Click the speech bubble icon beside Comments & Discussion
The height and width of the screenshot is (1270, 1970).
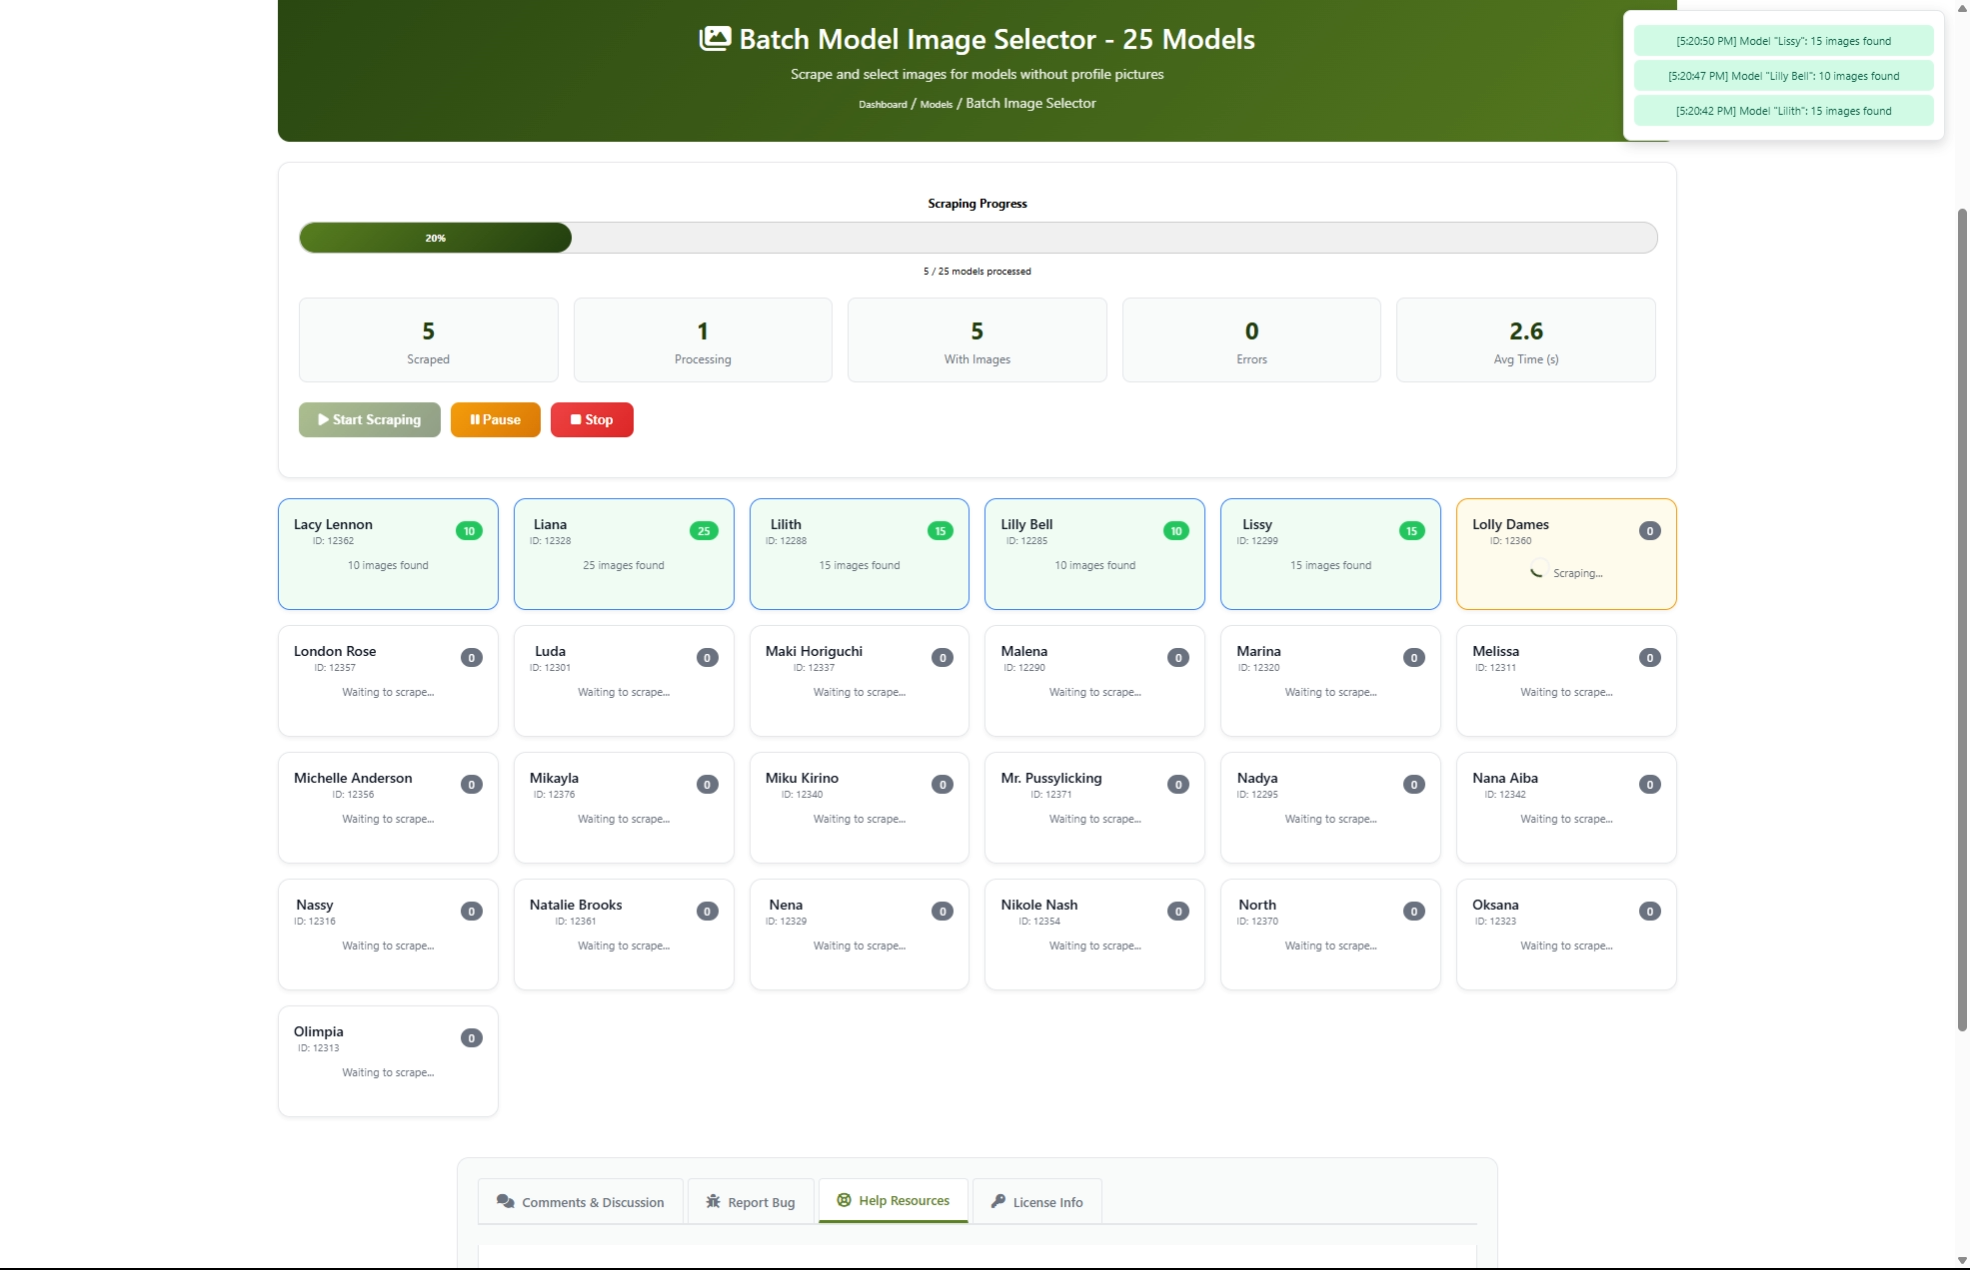point(506,1201)
